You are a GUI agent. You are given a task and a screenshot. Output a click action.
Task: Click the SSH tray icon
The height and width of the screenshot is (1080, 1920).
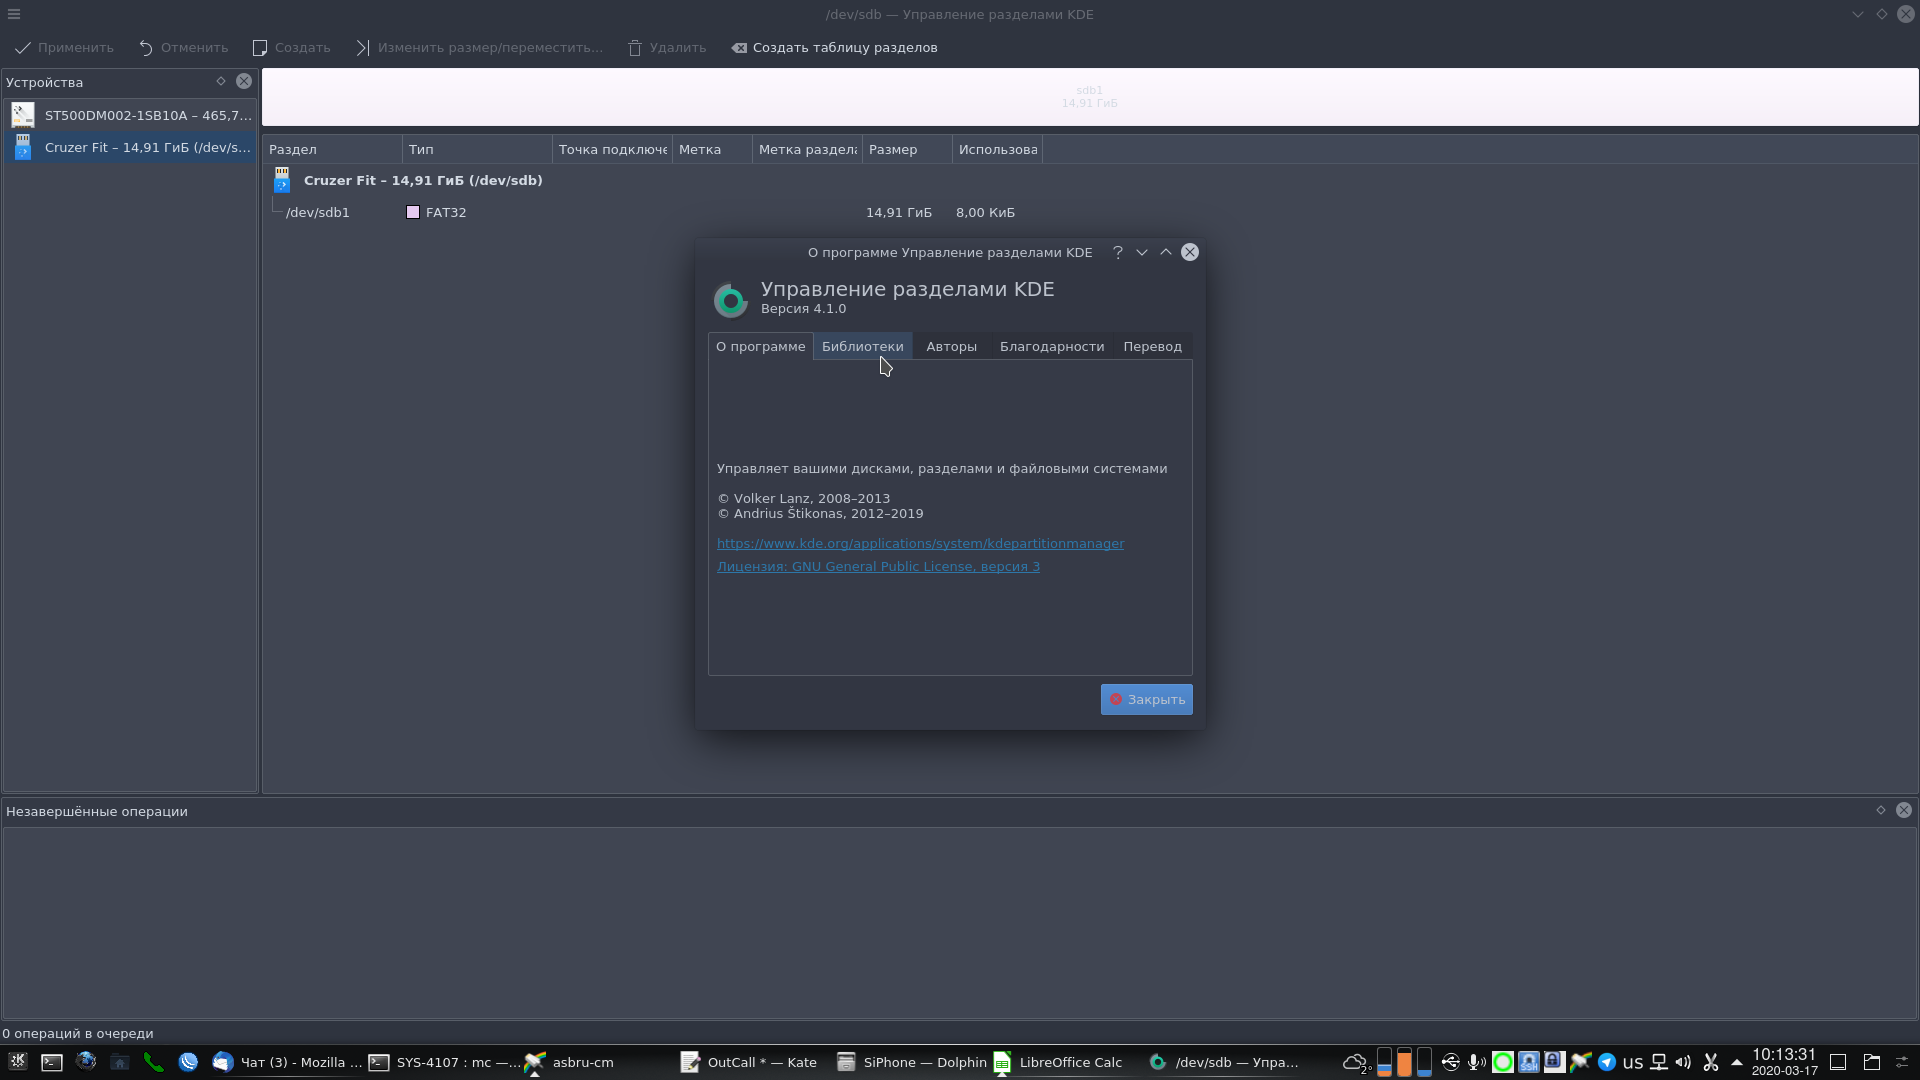(x=1528, y=1062)
